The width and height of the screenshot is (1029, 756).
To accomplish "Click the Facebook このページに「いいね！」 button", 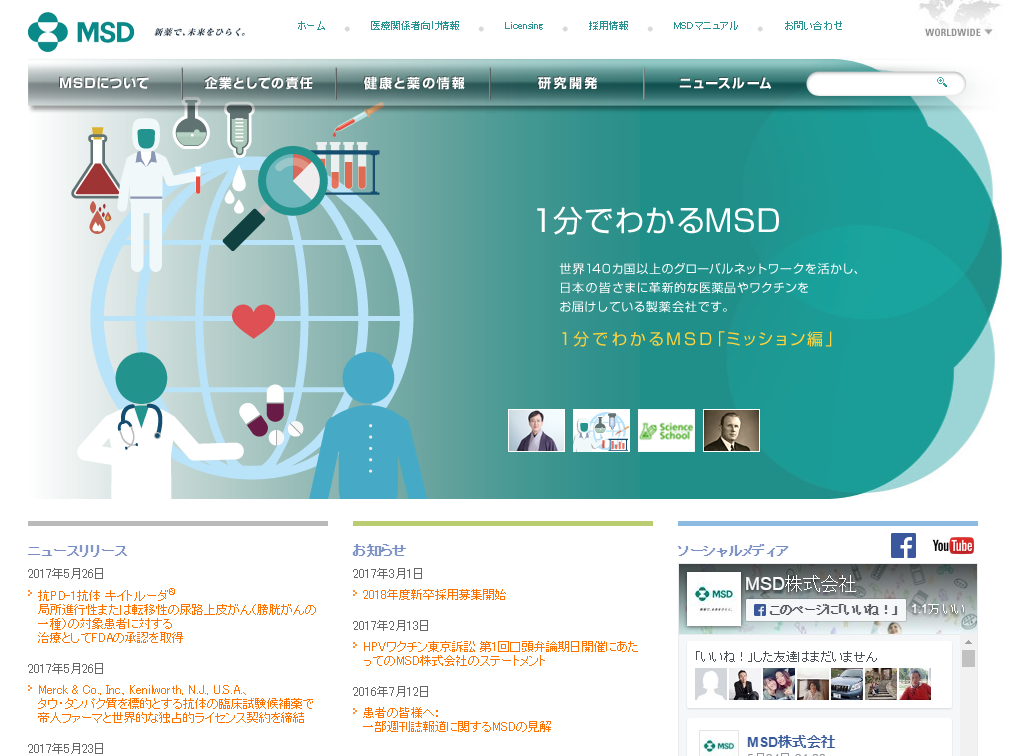I will pyautogui.click(x=826, y=610).
